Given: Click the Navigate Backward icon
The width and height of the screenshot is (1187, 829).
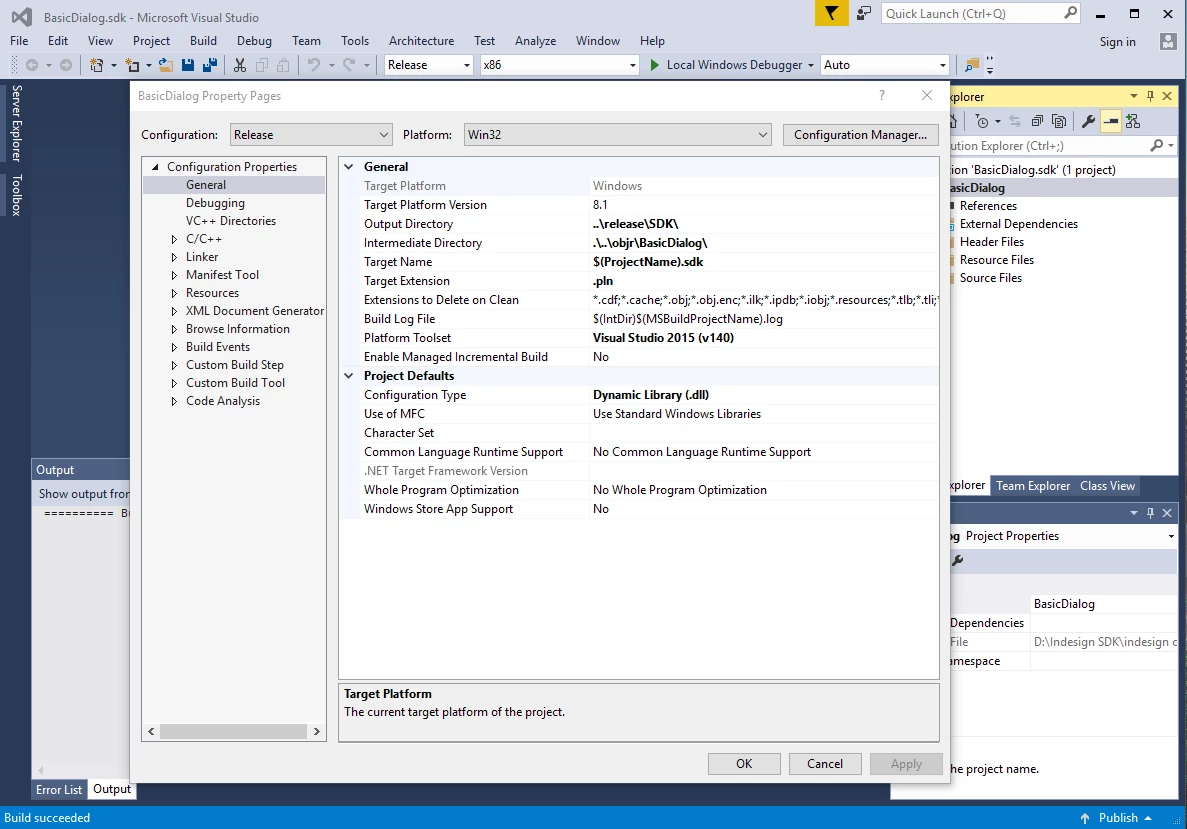Looking at the screenshot, I should tap(32, 65).
